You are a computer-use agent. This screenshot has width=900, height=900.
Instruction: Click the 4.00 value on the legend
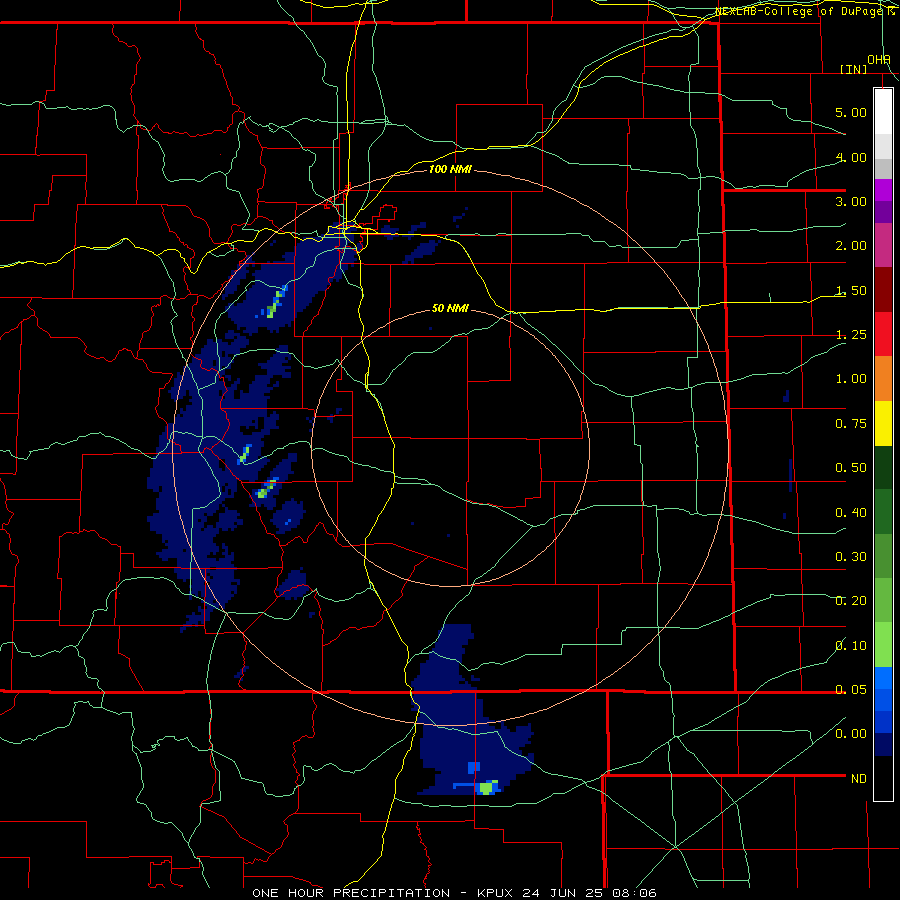(851, 157)
